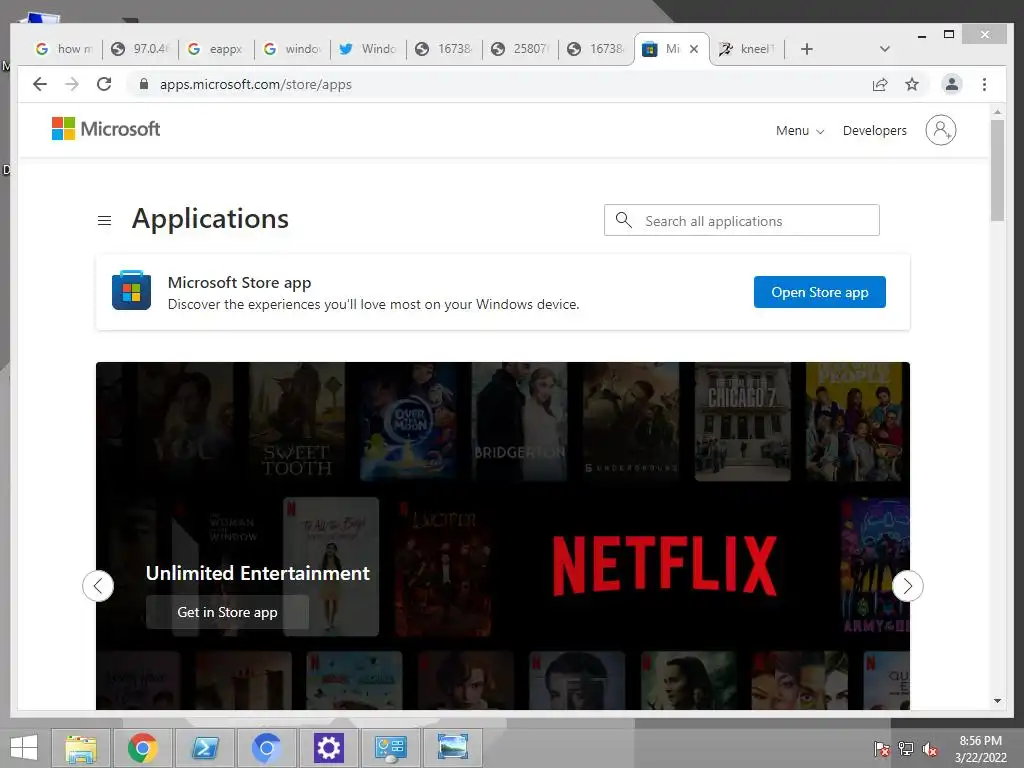
Task: Click Get in Store app button
Action: (x=227, y=612)
